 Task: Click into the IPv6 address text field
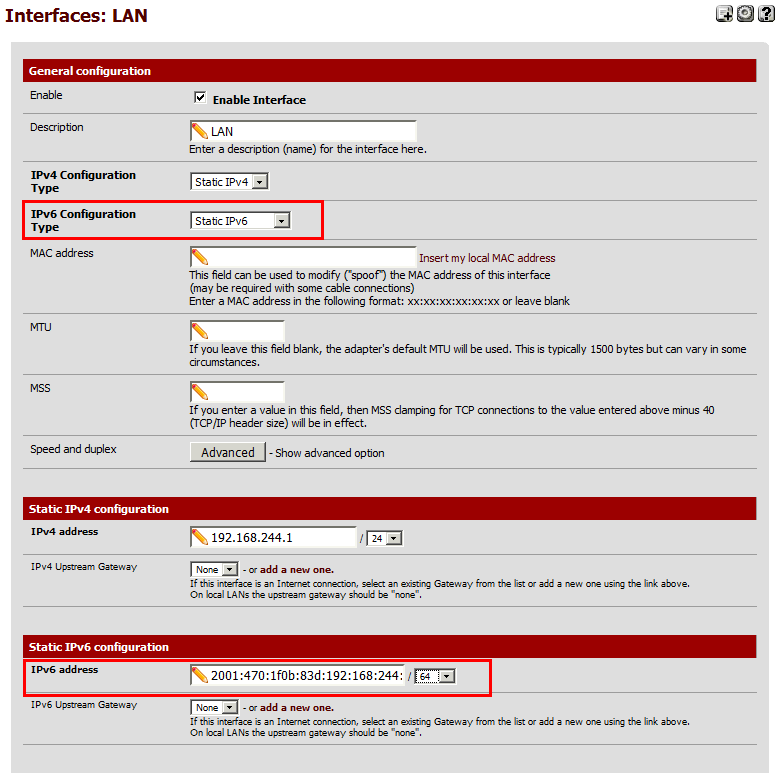(305, 676)
